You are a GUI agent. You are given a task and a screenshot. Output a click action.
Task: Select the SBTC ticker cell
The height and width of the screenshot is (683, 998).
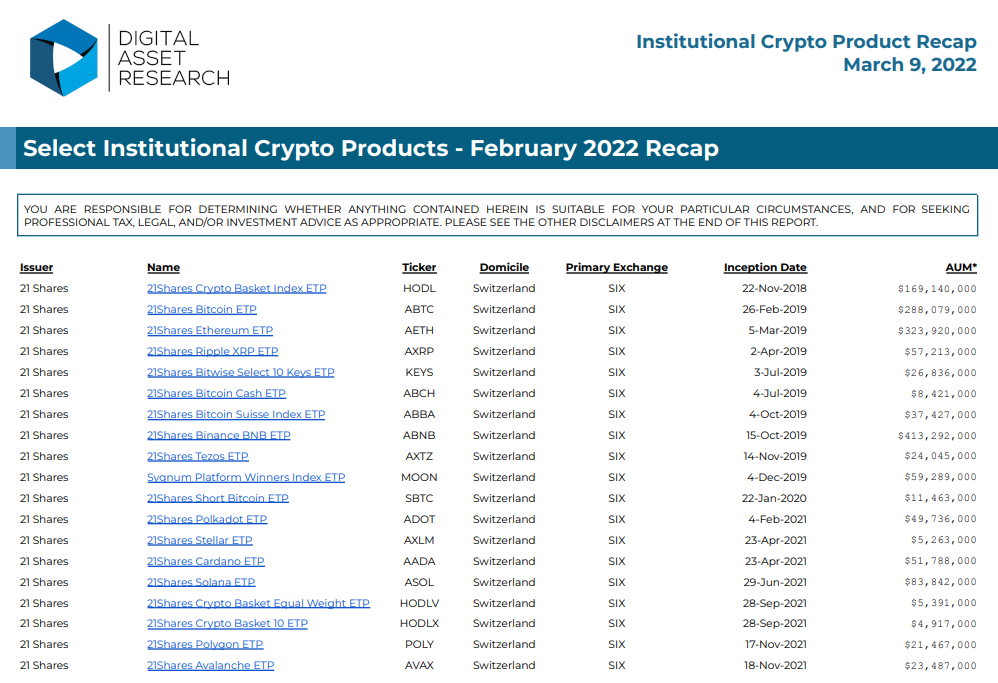[419, 498]
